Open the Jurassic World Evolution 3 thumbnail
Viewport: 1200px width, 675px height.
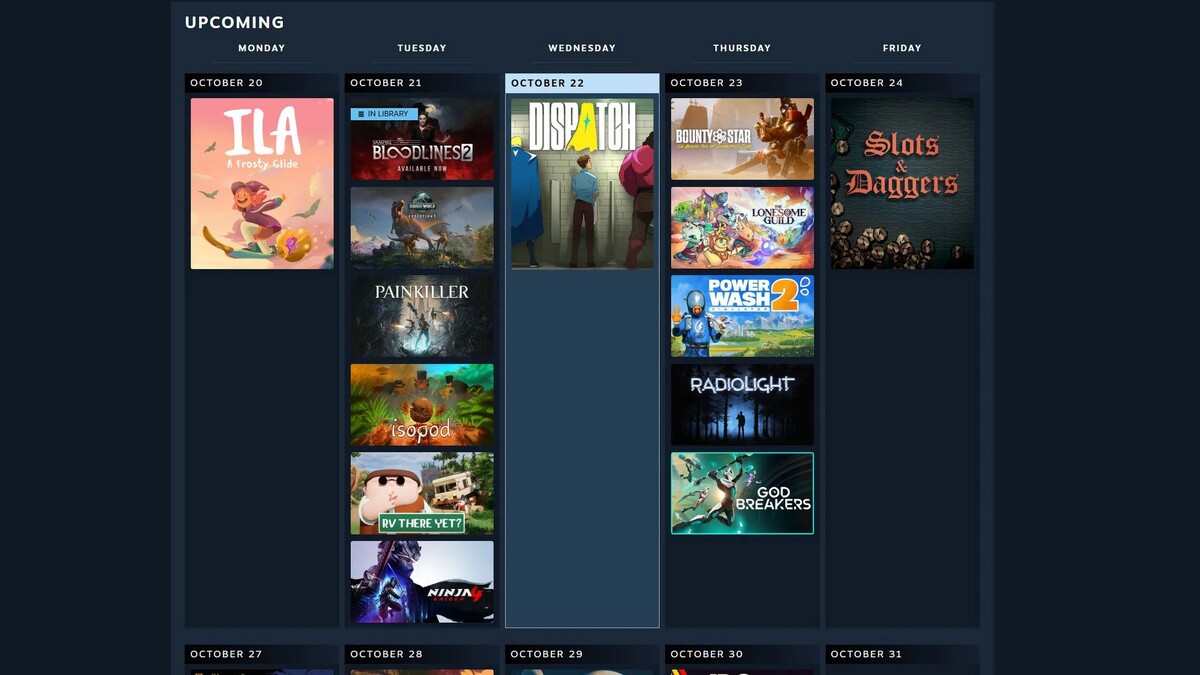(421, 227)
